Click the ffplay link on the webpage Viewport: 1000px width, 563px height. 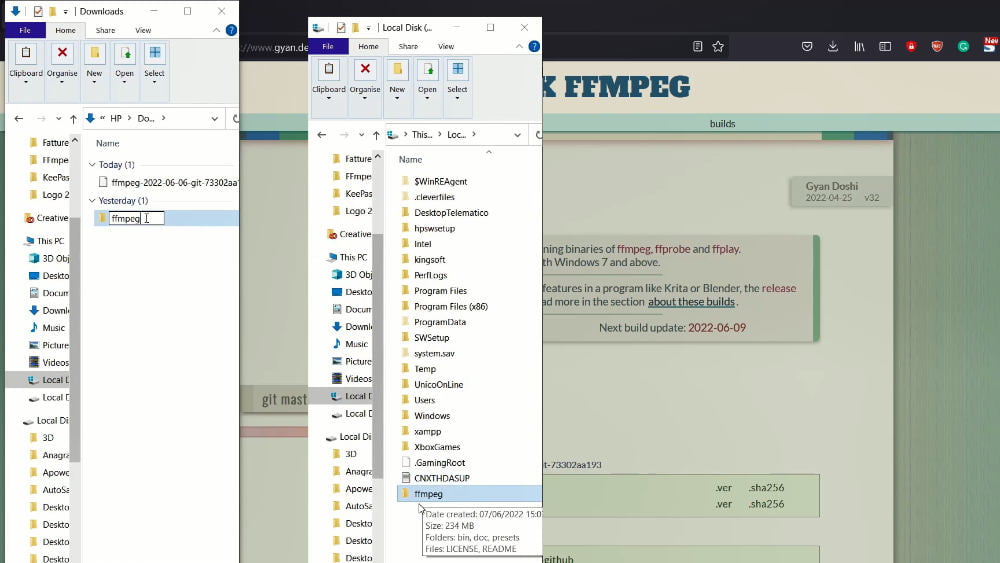725,249
